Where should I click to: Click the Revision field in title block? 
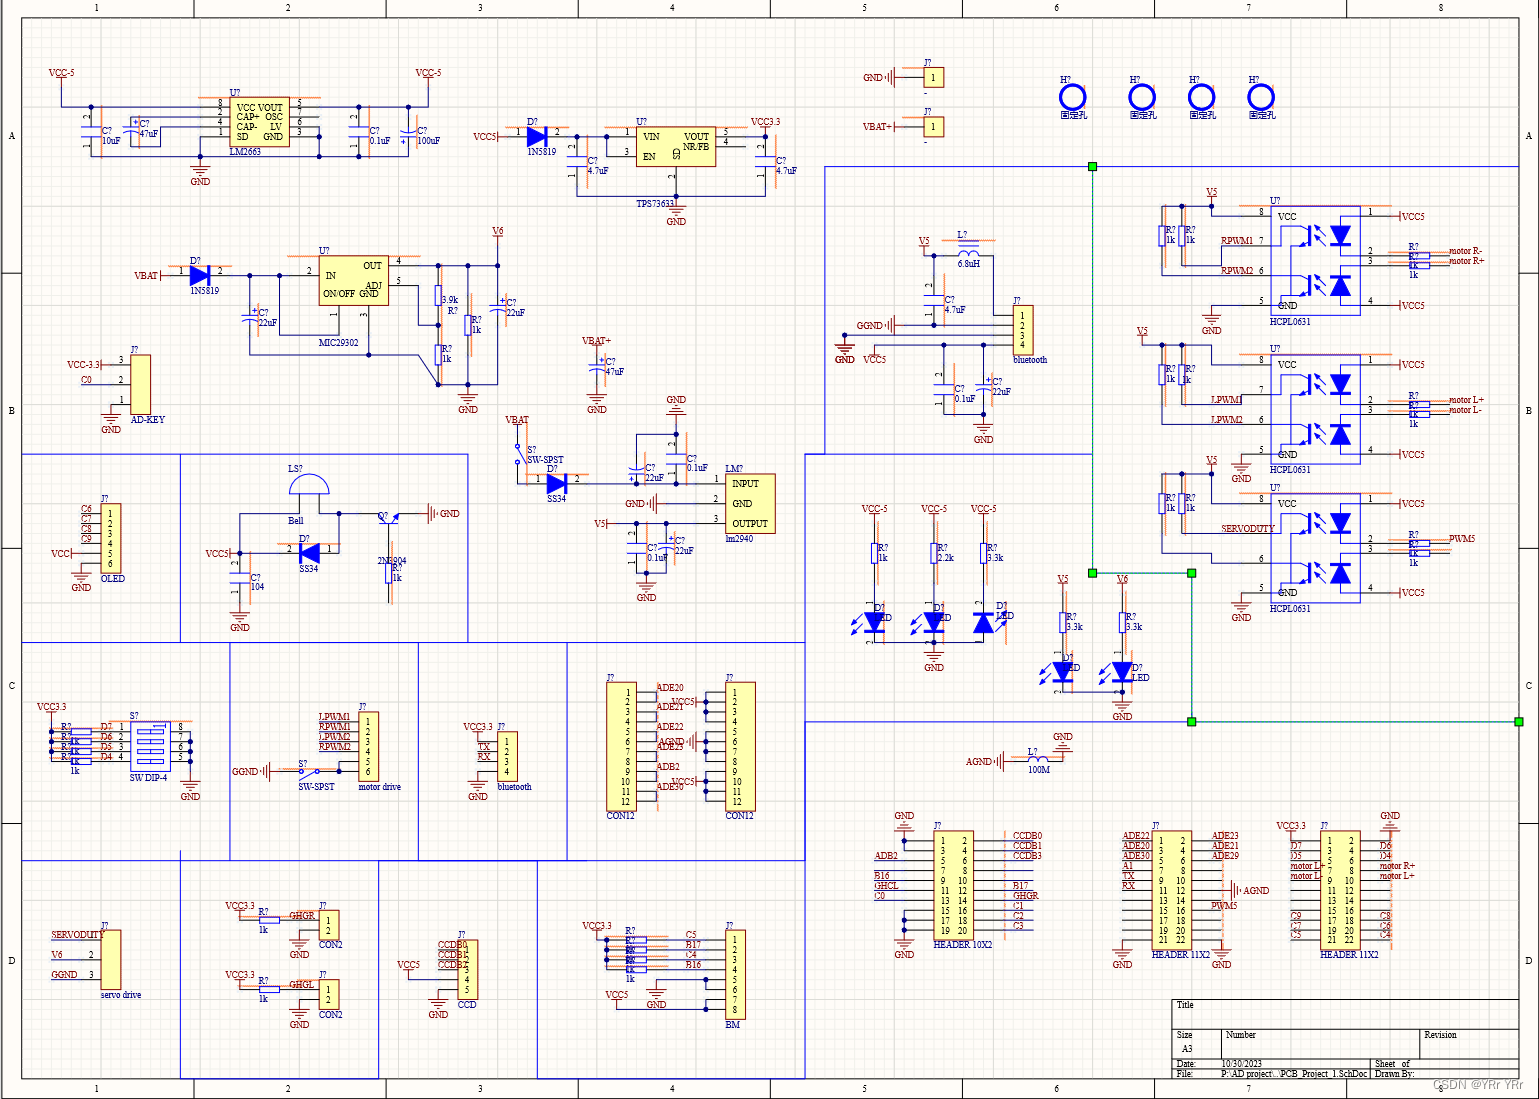[x=1440, y=1035]
